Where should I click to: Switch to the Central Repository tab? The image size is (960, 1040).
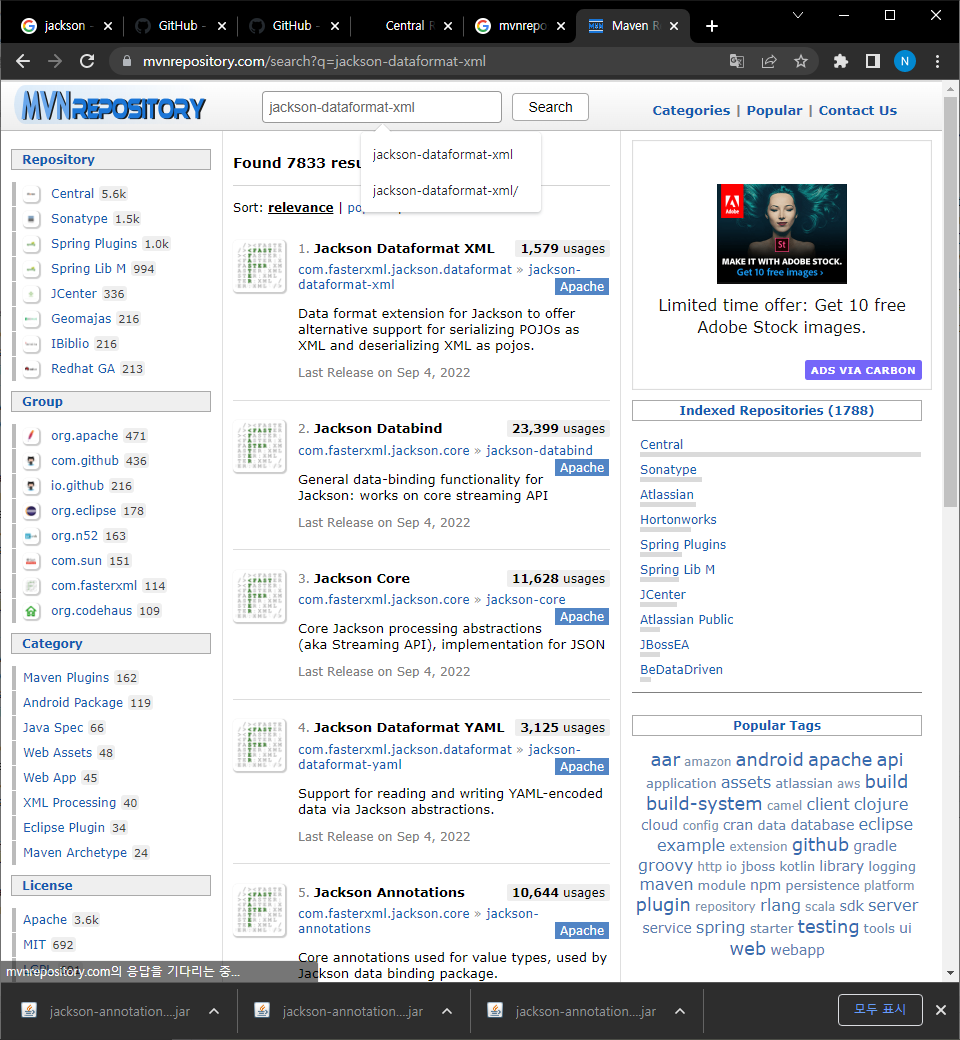pyautogui.click(x=409, y=26)
